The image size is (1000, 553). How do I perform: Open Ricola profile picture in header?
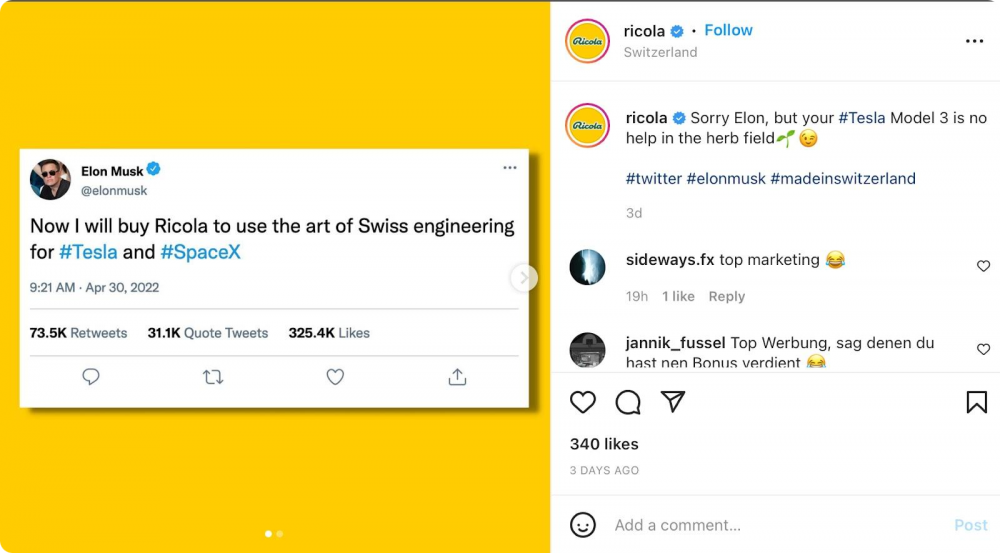587,41
